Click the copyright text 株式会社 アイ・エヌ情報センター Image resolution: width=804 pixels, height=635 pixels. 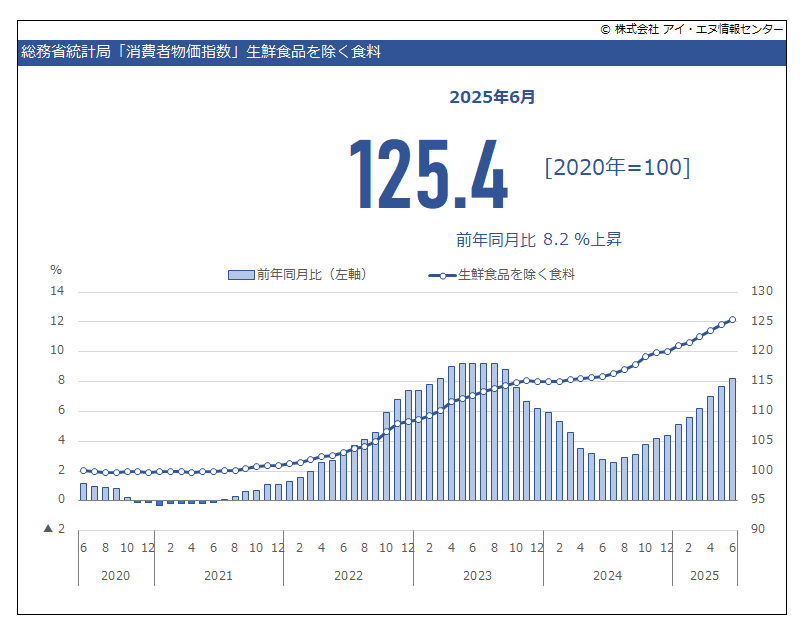pyautogui.click(x=692, y=29)
